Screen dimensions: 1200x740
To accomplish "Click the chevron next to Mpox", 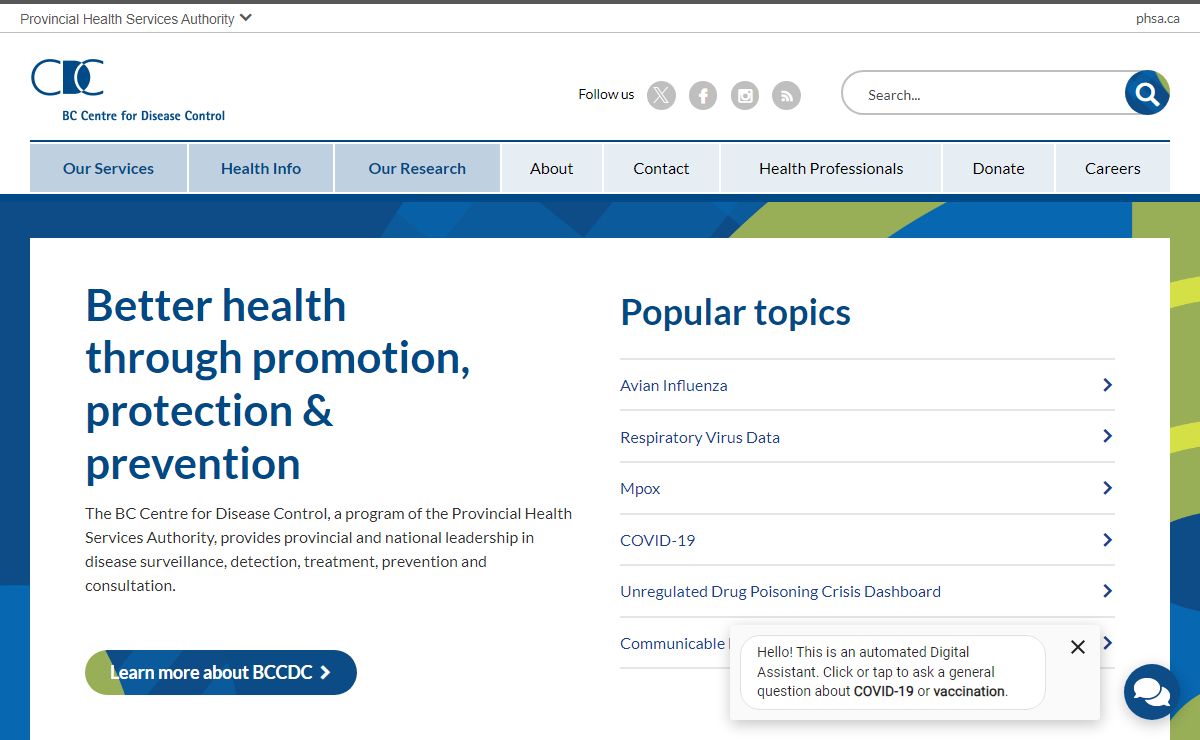I will (x=1107, y=488).
